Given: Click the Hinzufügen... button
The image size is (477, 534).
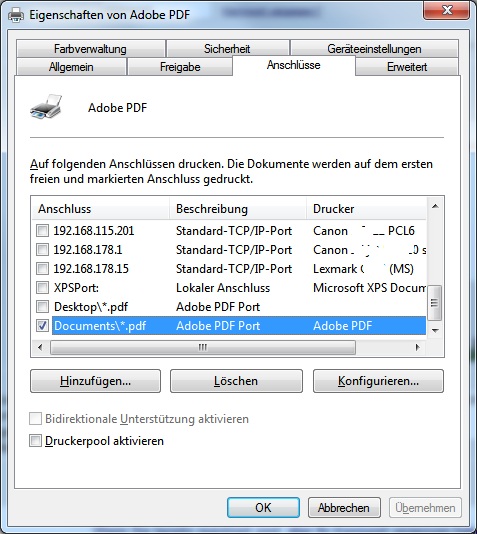Looking at the screenshot, I should 95,381.
